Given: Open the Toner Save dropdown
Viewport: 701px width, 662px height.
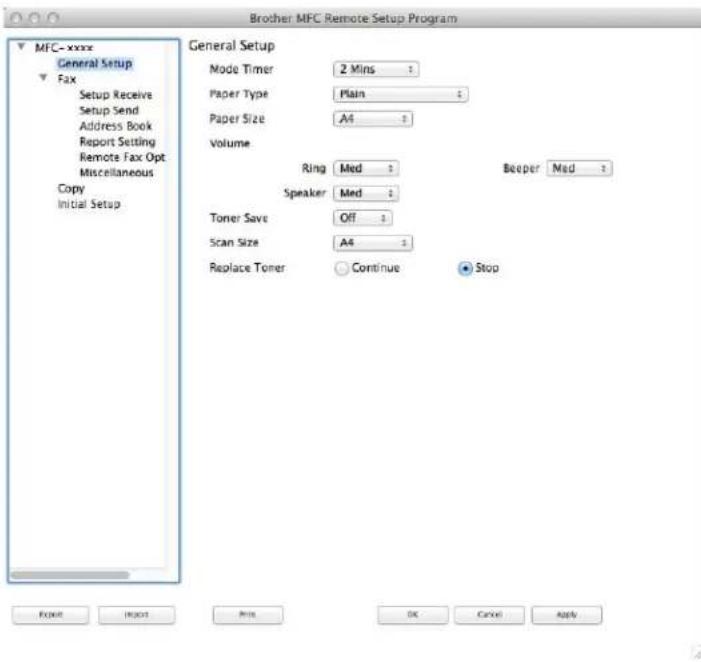Looking at the screenshot, I should [x=363, y=218].
